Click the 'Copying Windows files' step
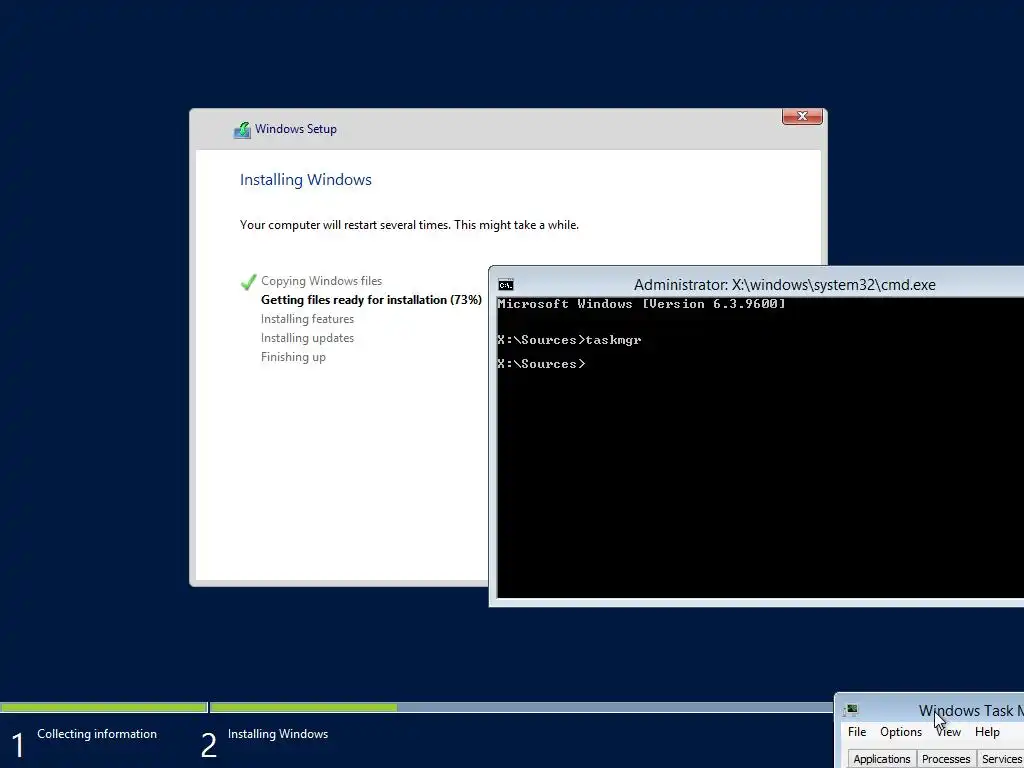Image resolution: width=1024 pixels, height=768 pixels. pos(321,281)
